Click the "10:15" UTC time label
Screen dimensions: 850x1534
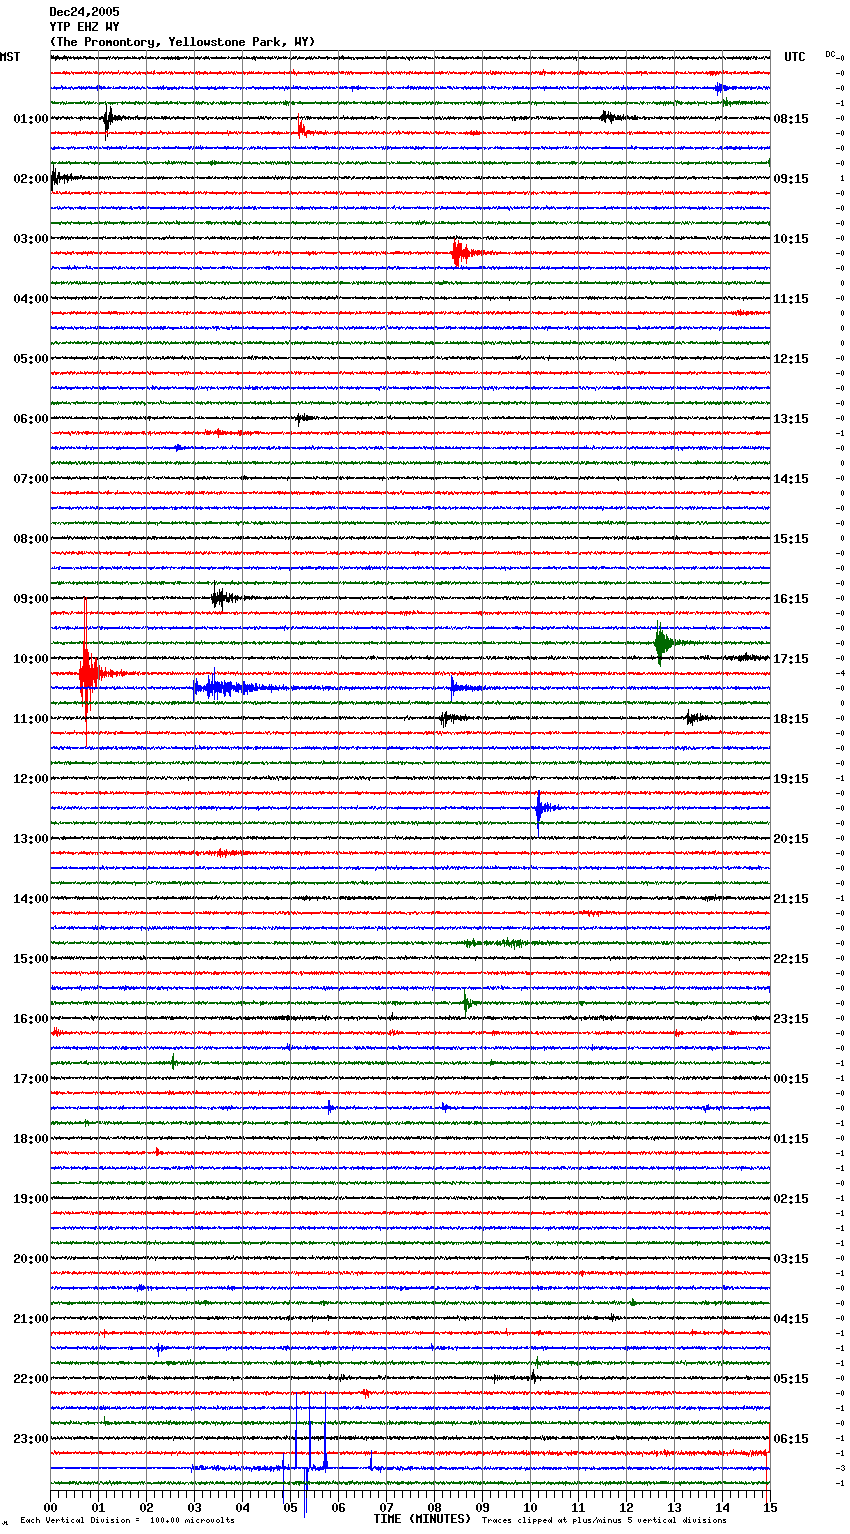click(x=791, y=239)
